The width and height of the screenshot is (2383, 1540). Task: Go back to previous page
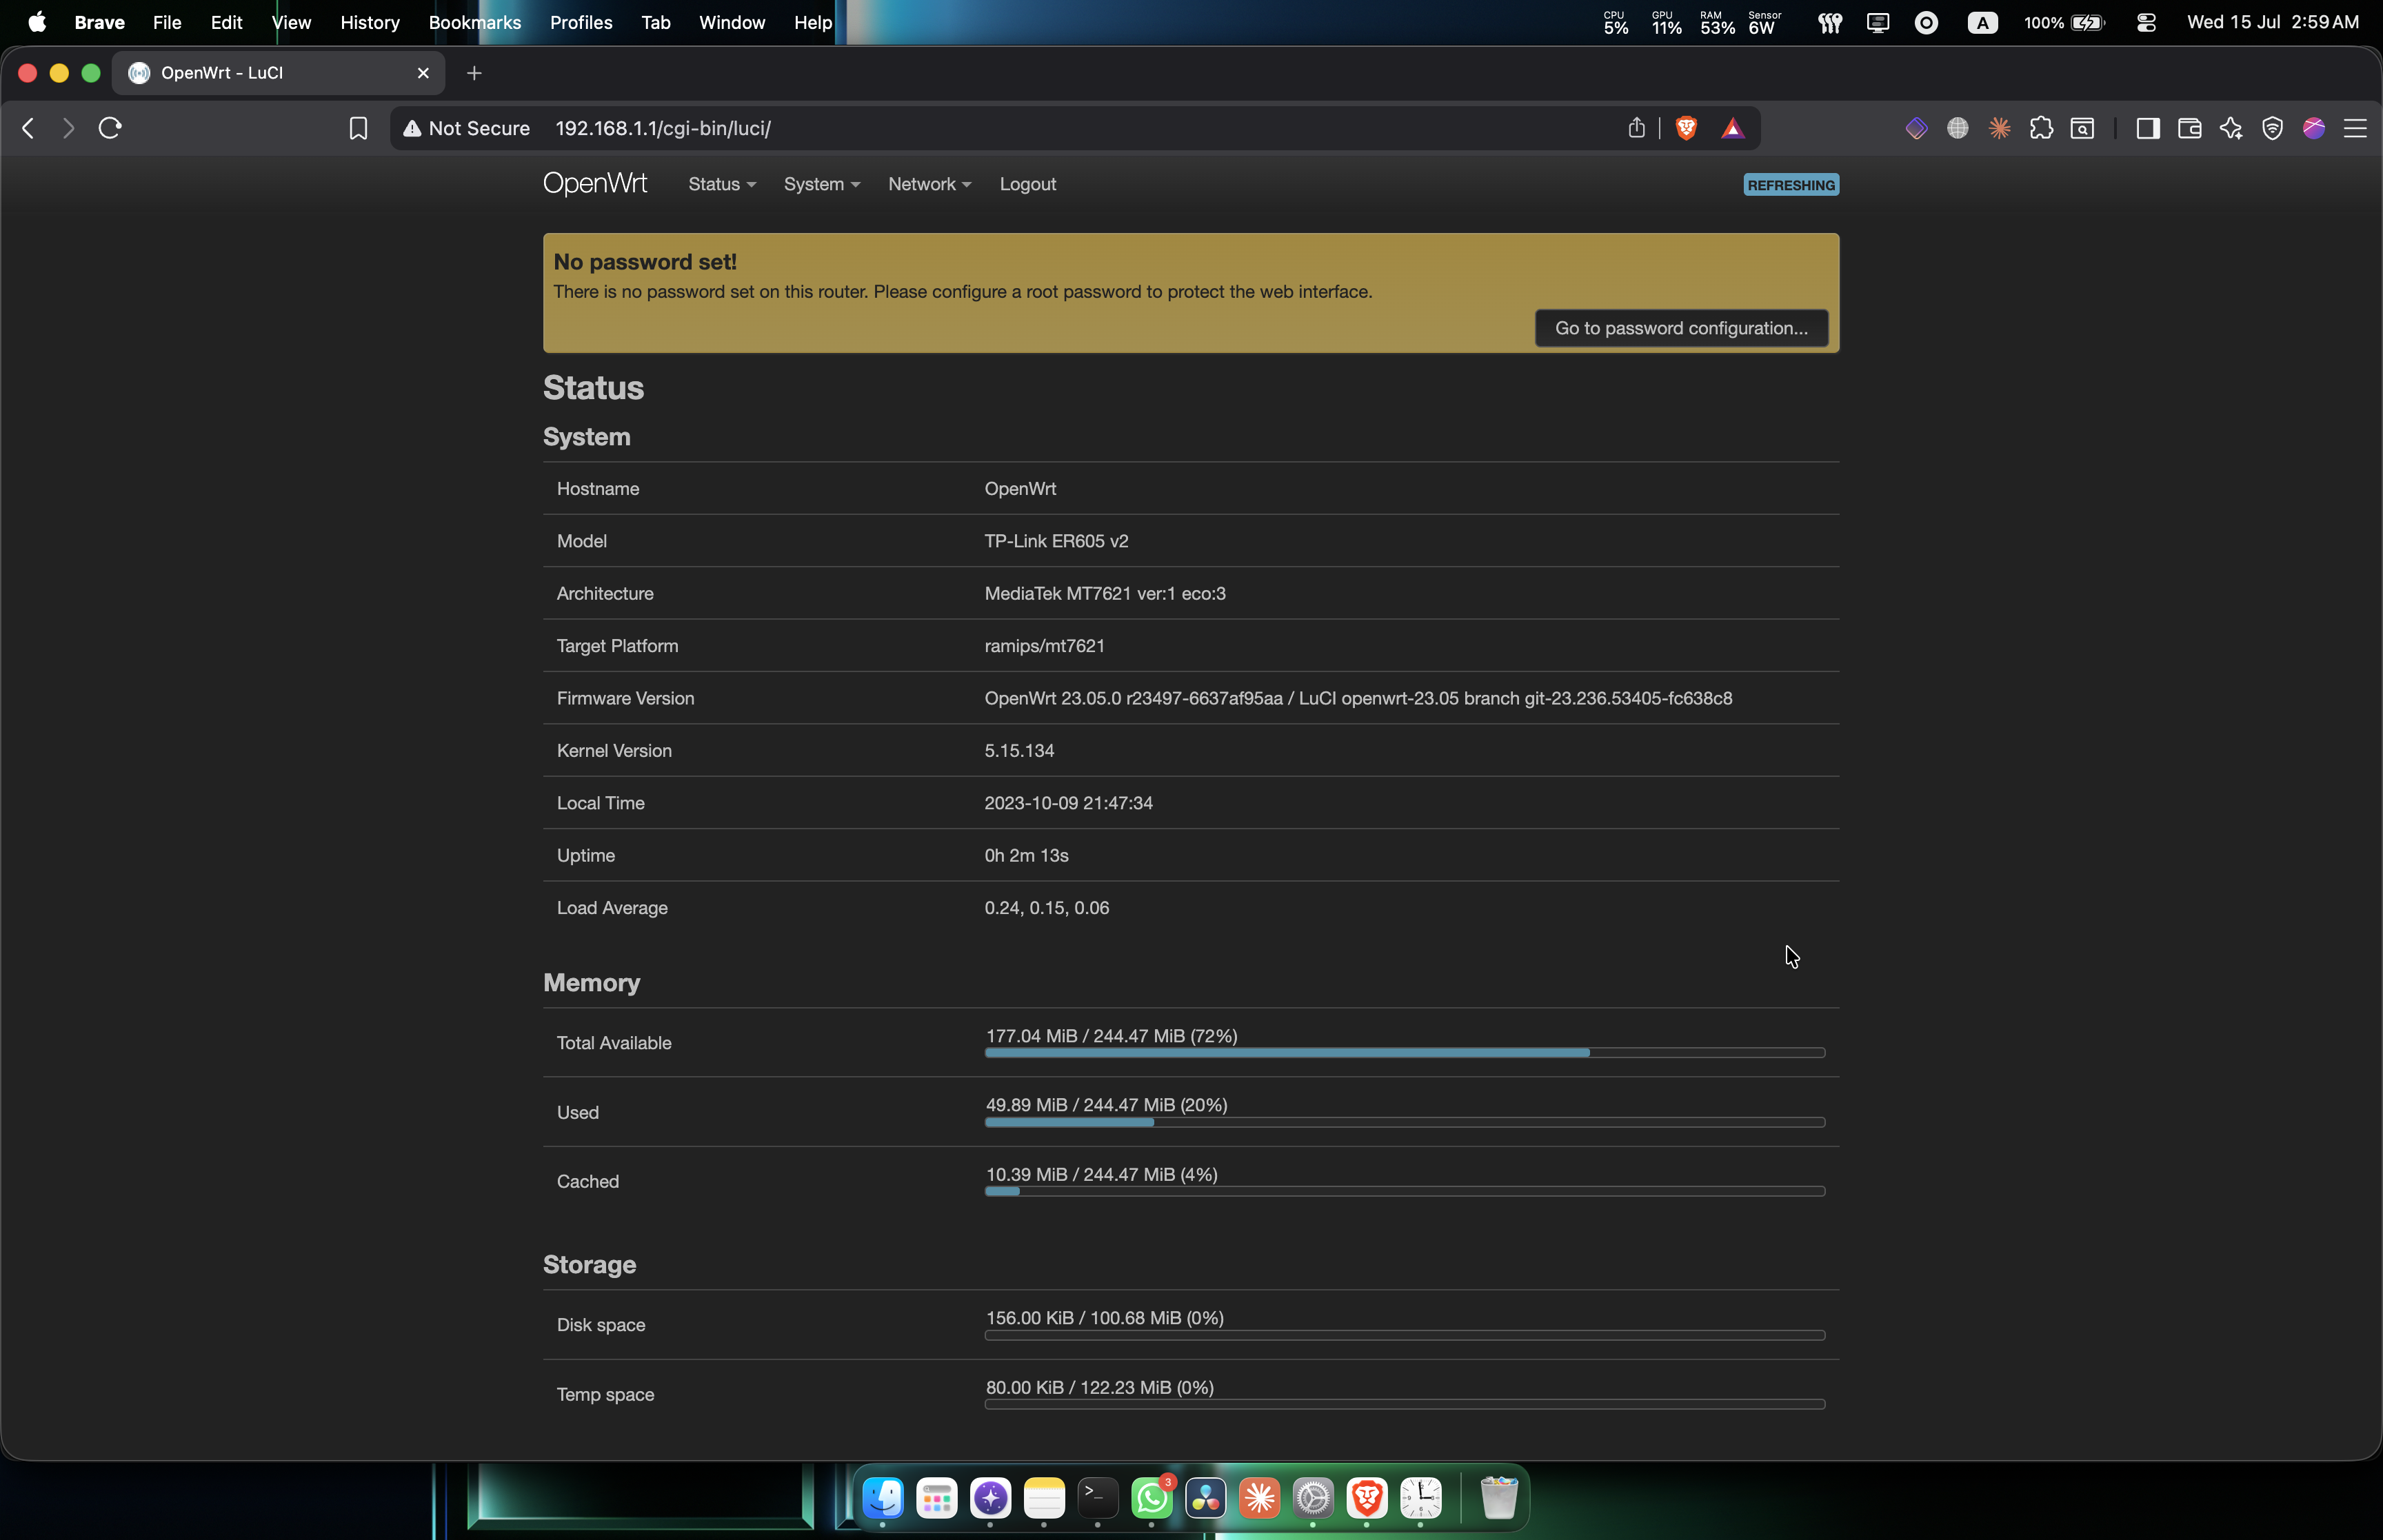[x=28, y=128]
